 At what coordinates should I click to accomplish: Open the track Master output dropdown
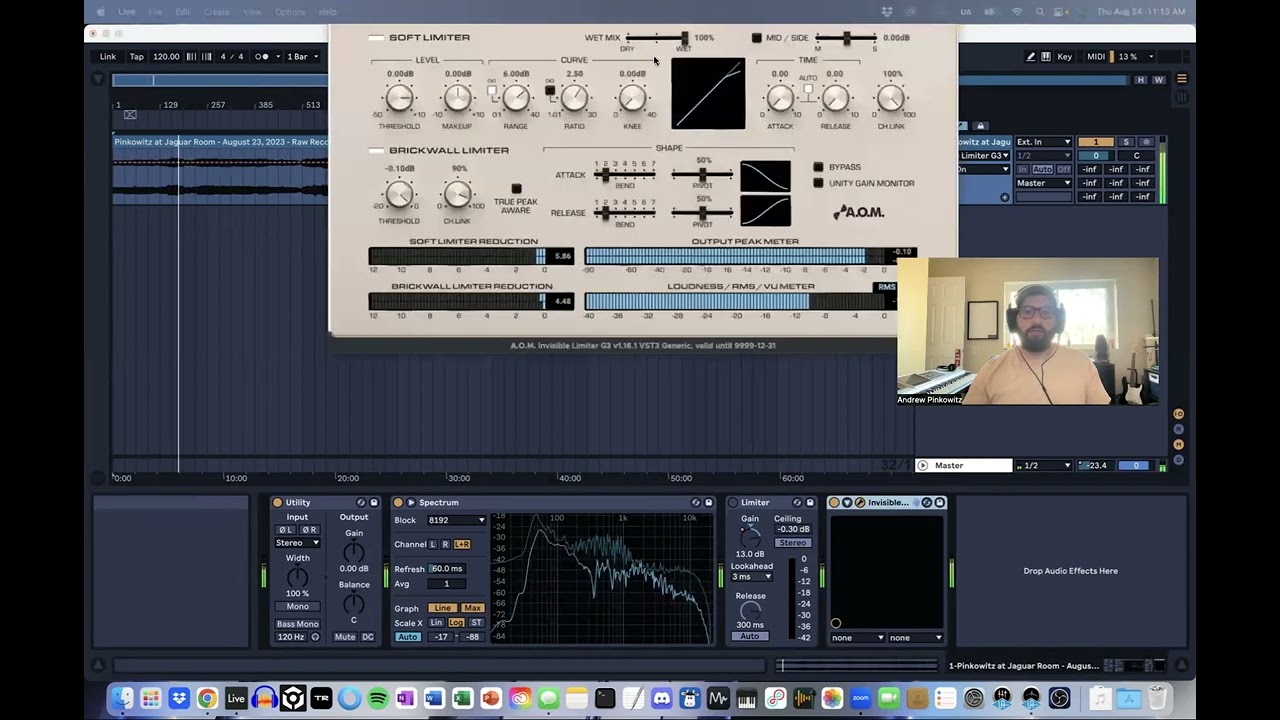[1044, 183]
